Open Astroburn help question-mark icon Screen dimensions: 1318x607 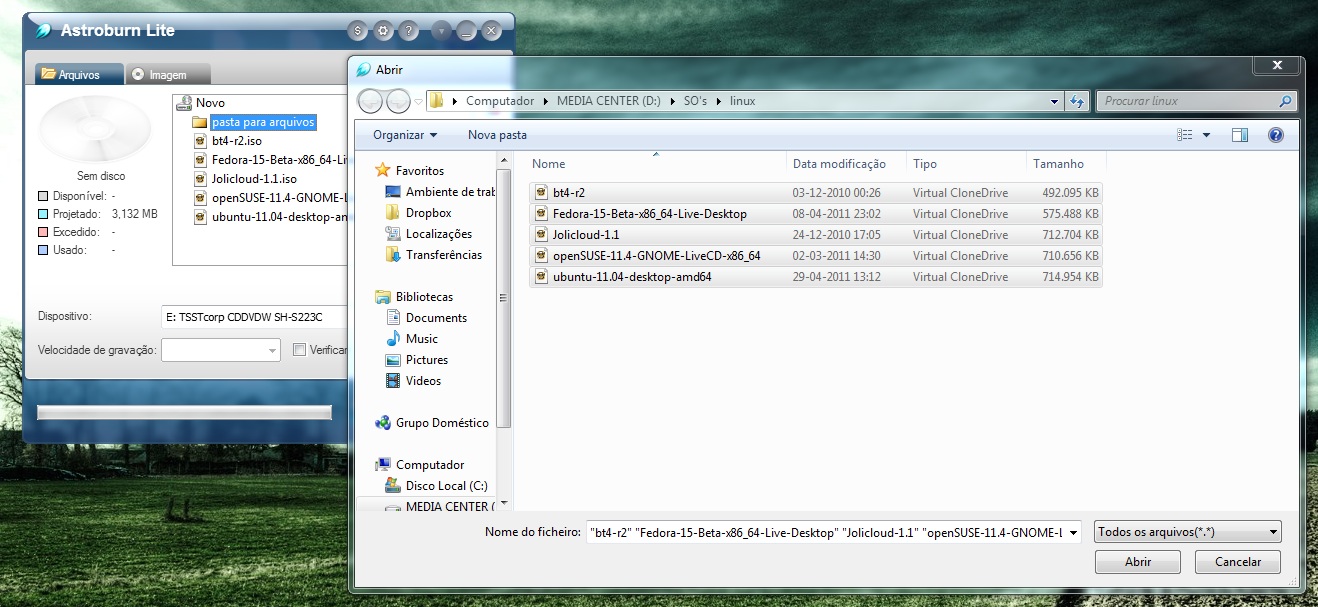click(x=408, y=31)
